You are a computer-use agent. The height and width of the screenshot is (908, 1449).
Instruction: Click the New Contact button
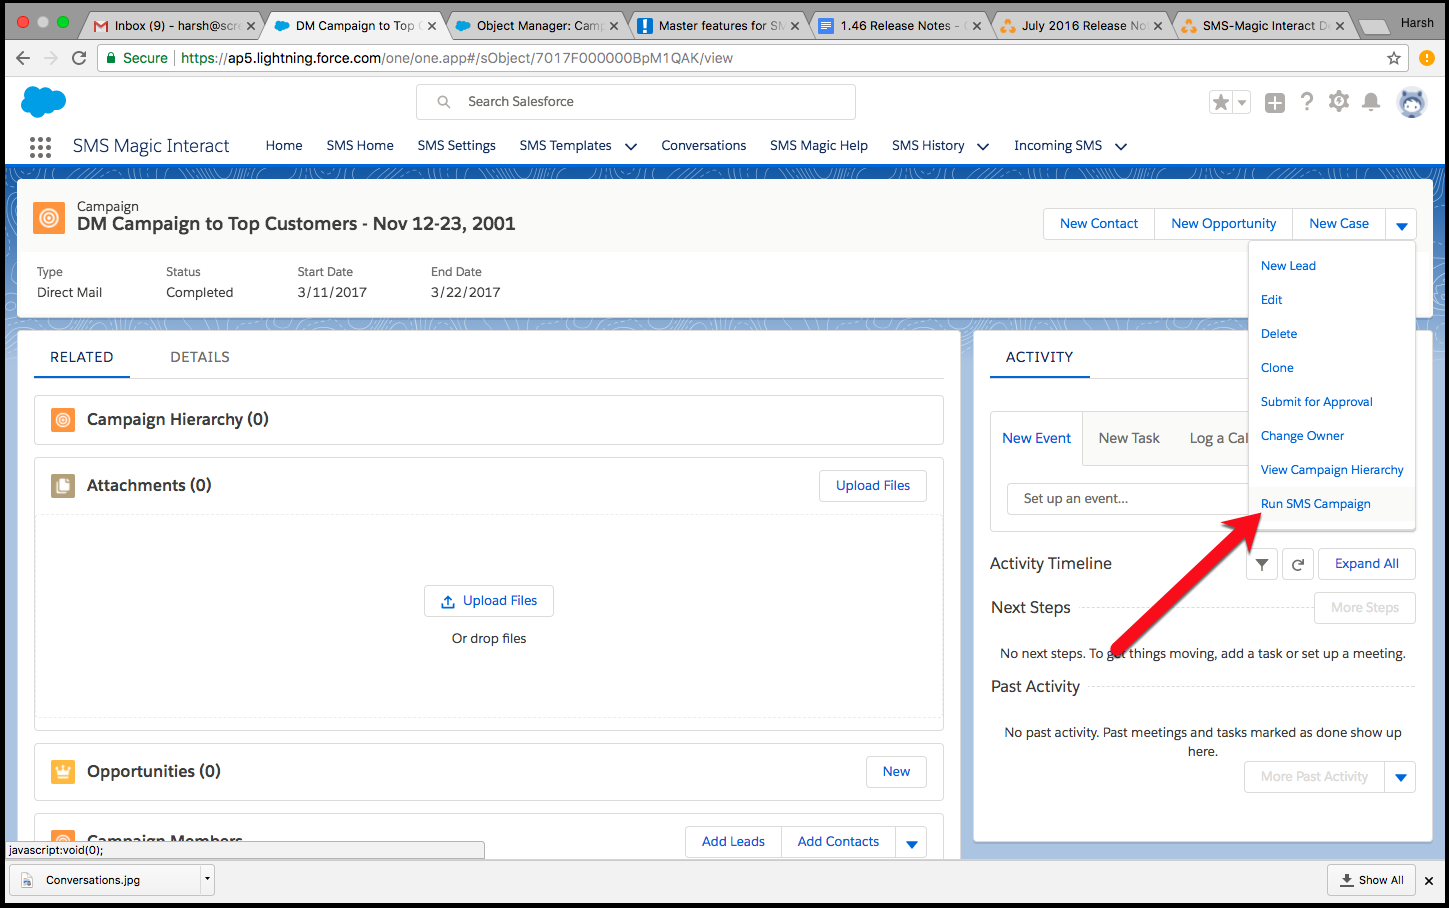[1099, 224]
